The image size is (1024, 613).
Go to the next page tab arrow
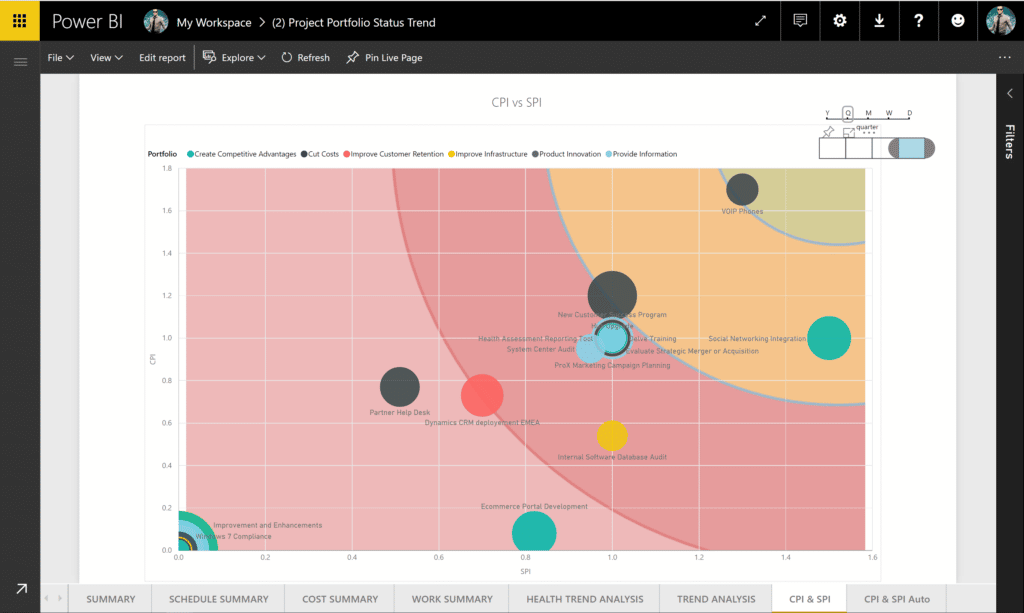coord(59,598)
